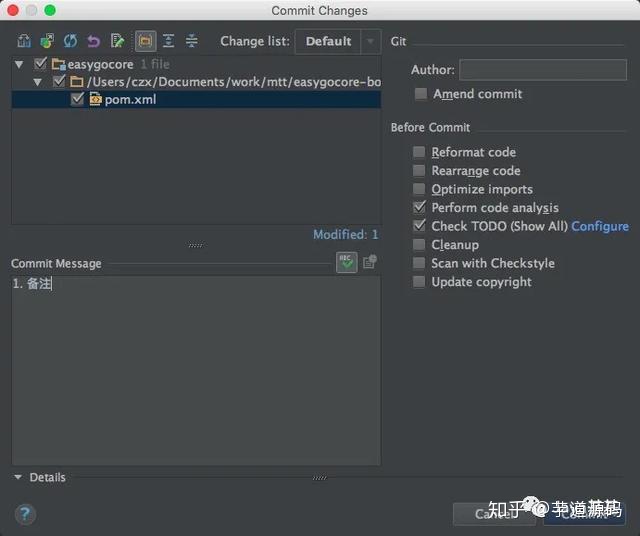Image resolution: width=640 pixels, height=536 pixels.
Task: Select the /Users/czx/Documents directory row
Action: click(x=196, y=82)
